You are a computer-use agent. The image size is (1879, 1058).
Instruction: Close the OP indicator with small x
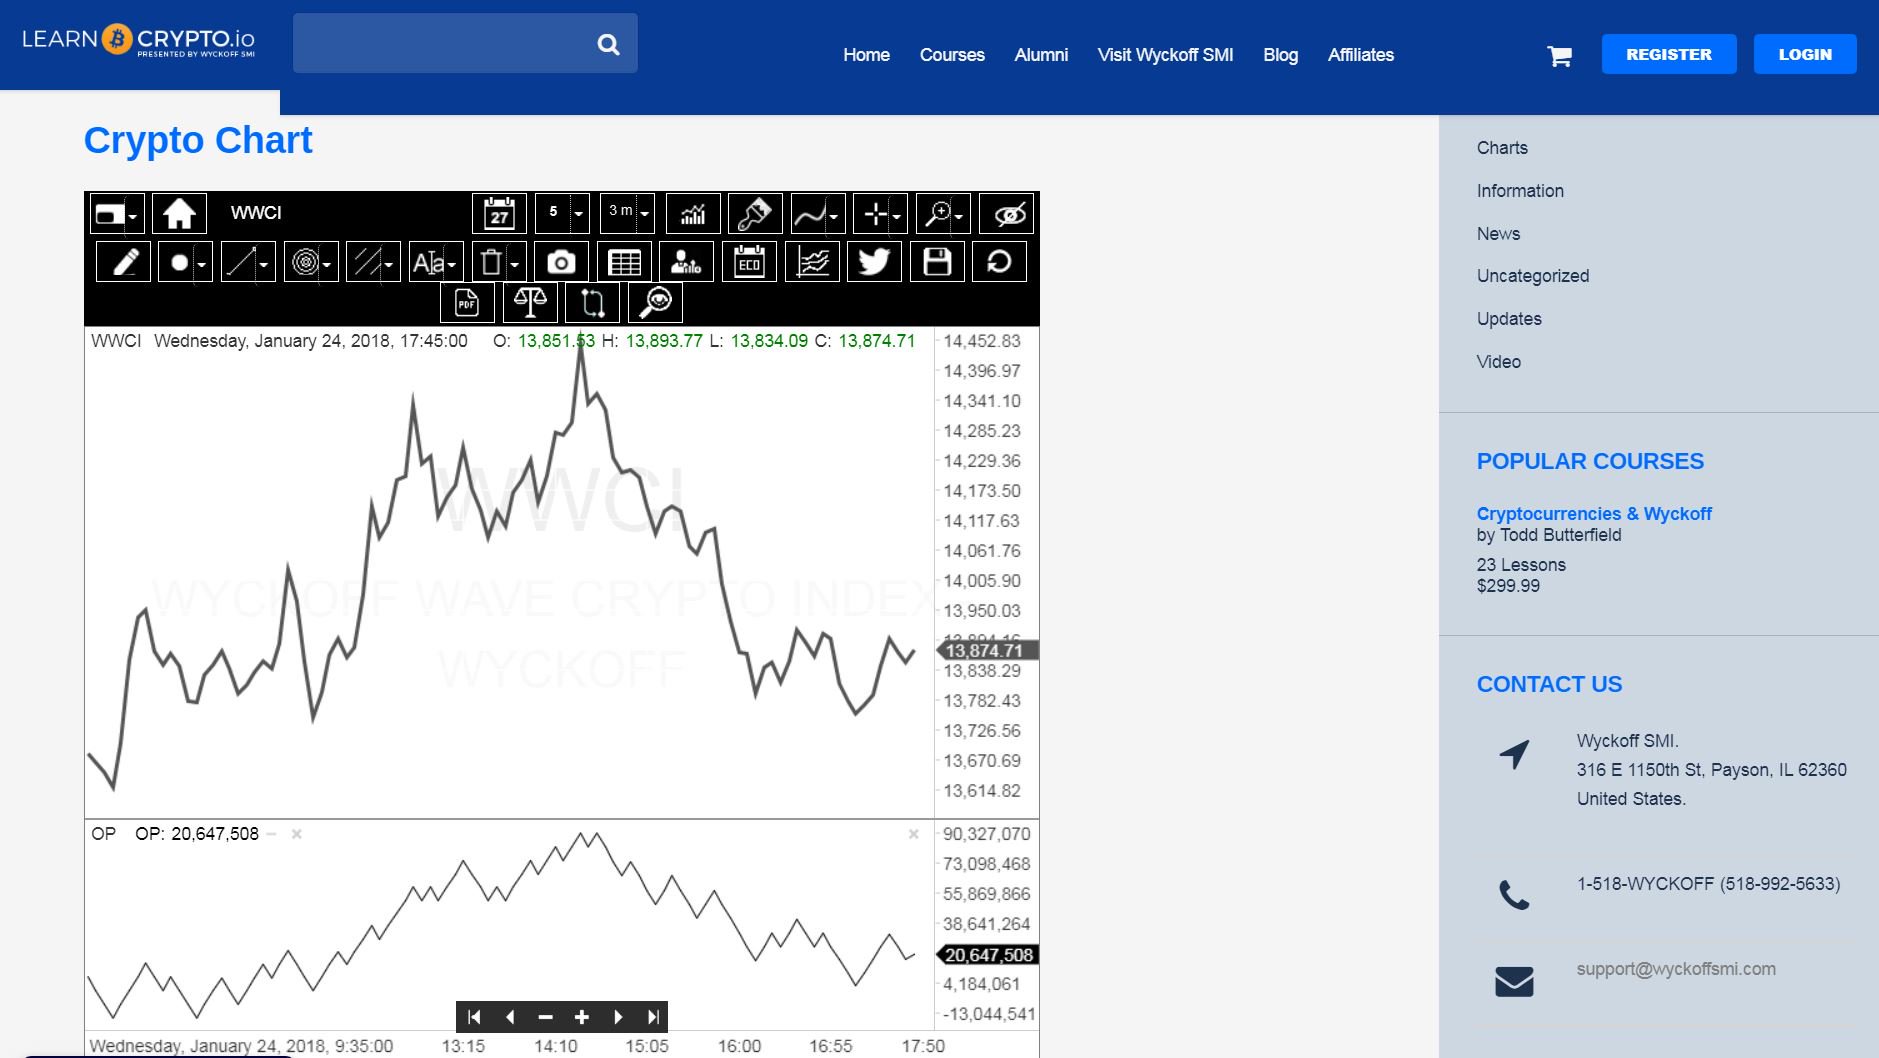pos(296,834)
